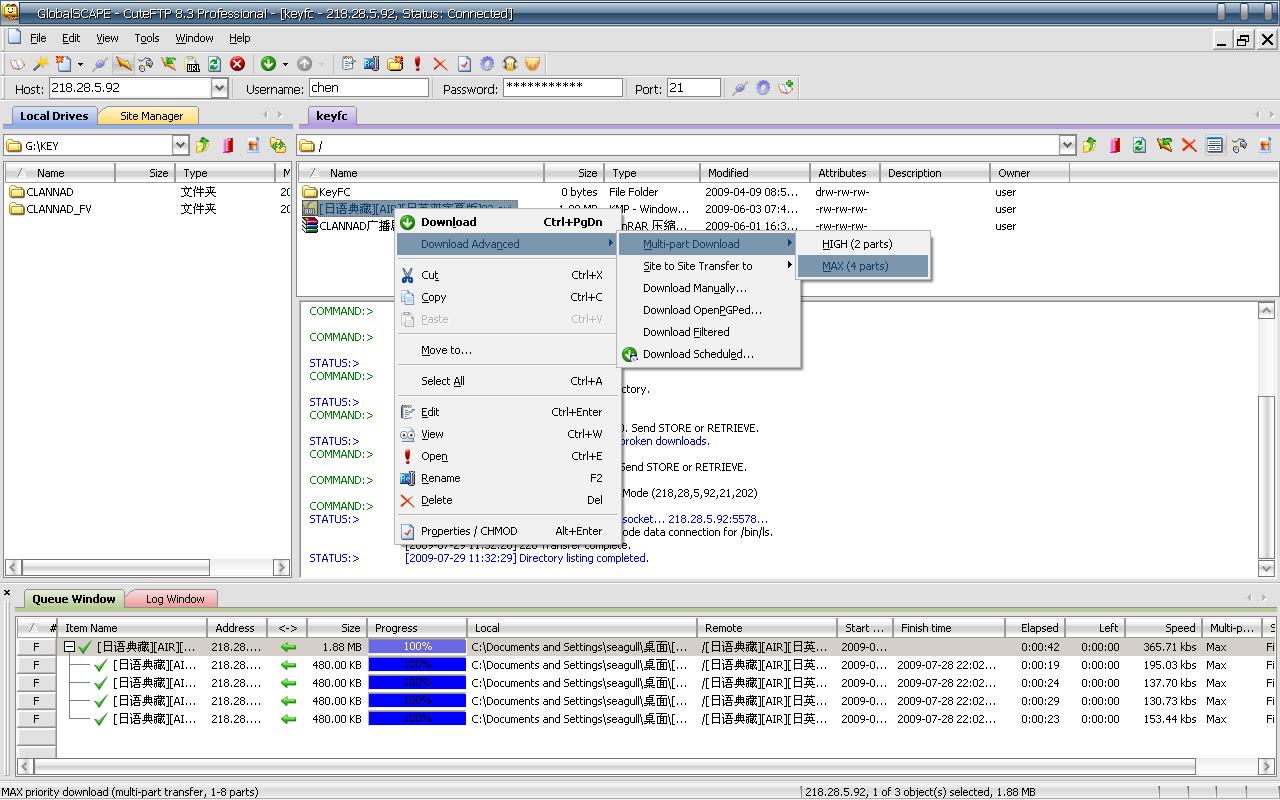This screenshot has height=800, width=1280.
Task: Click the red exclamation Execute icon
Action: pyautogui.click(x=418, y=64)
